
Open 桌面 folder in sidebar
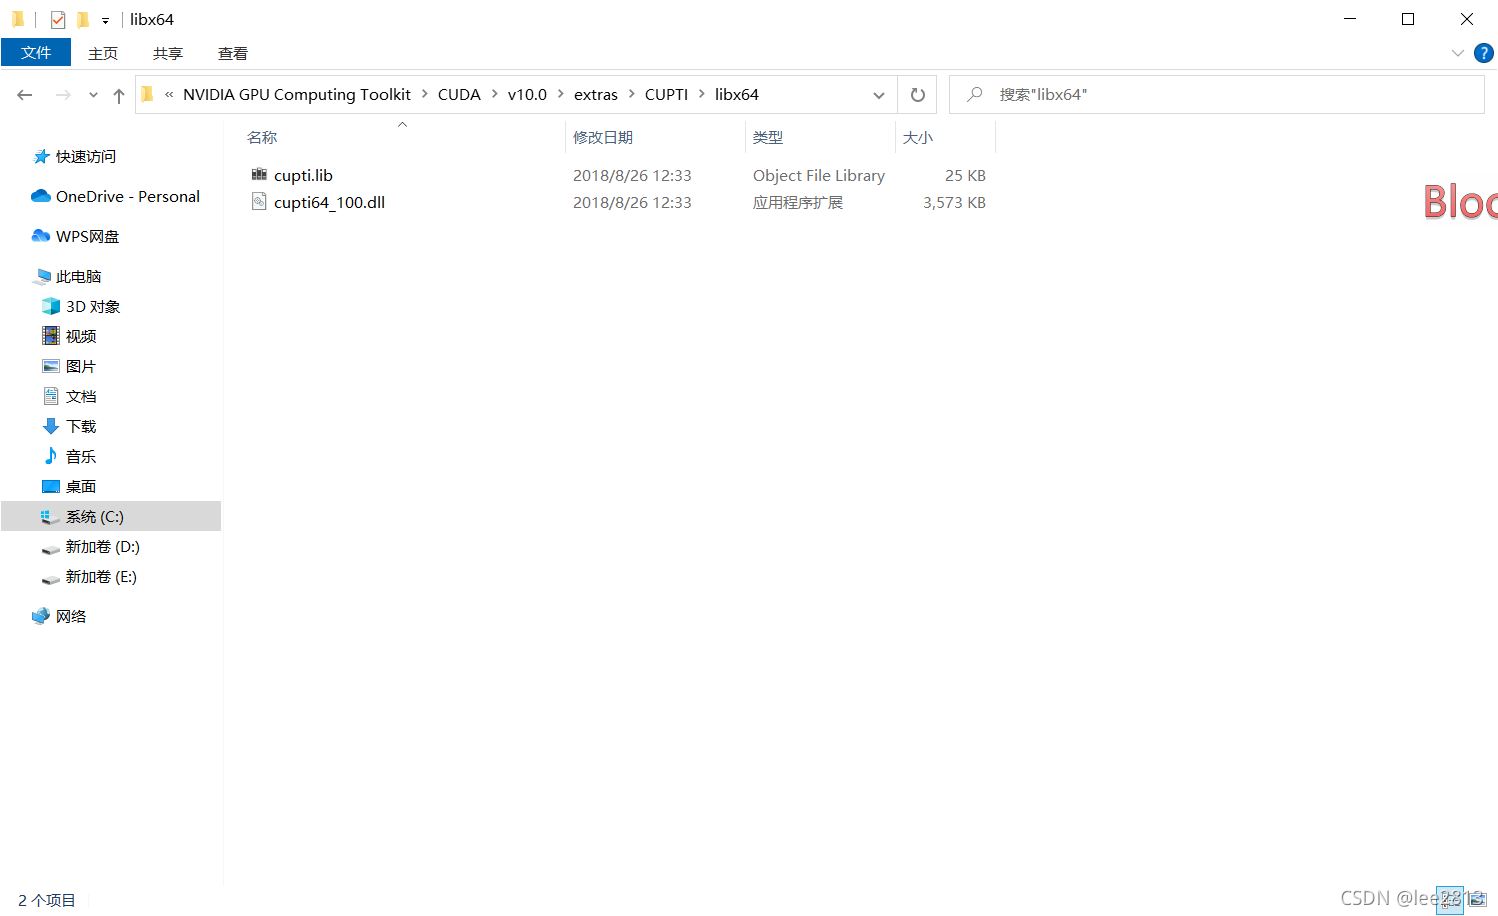pos(81,486)
